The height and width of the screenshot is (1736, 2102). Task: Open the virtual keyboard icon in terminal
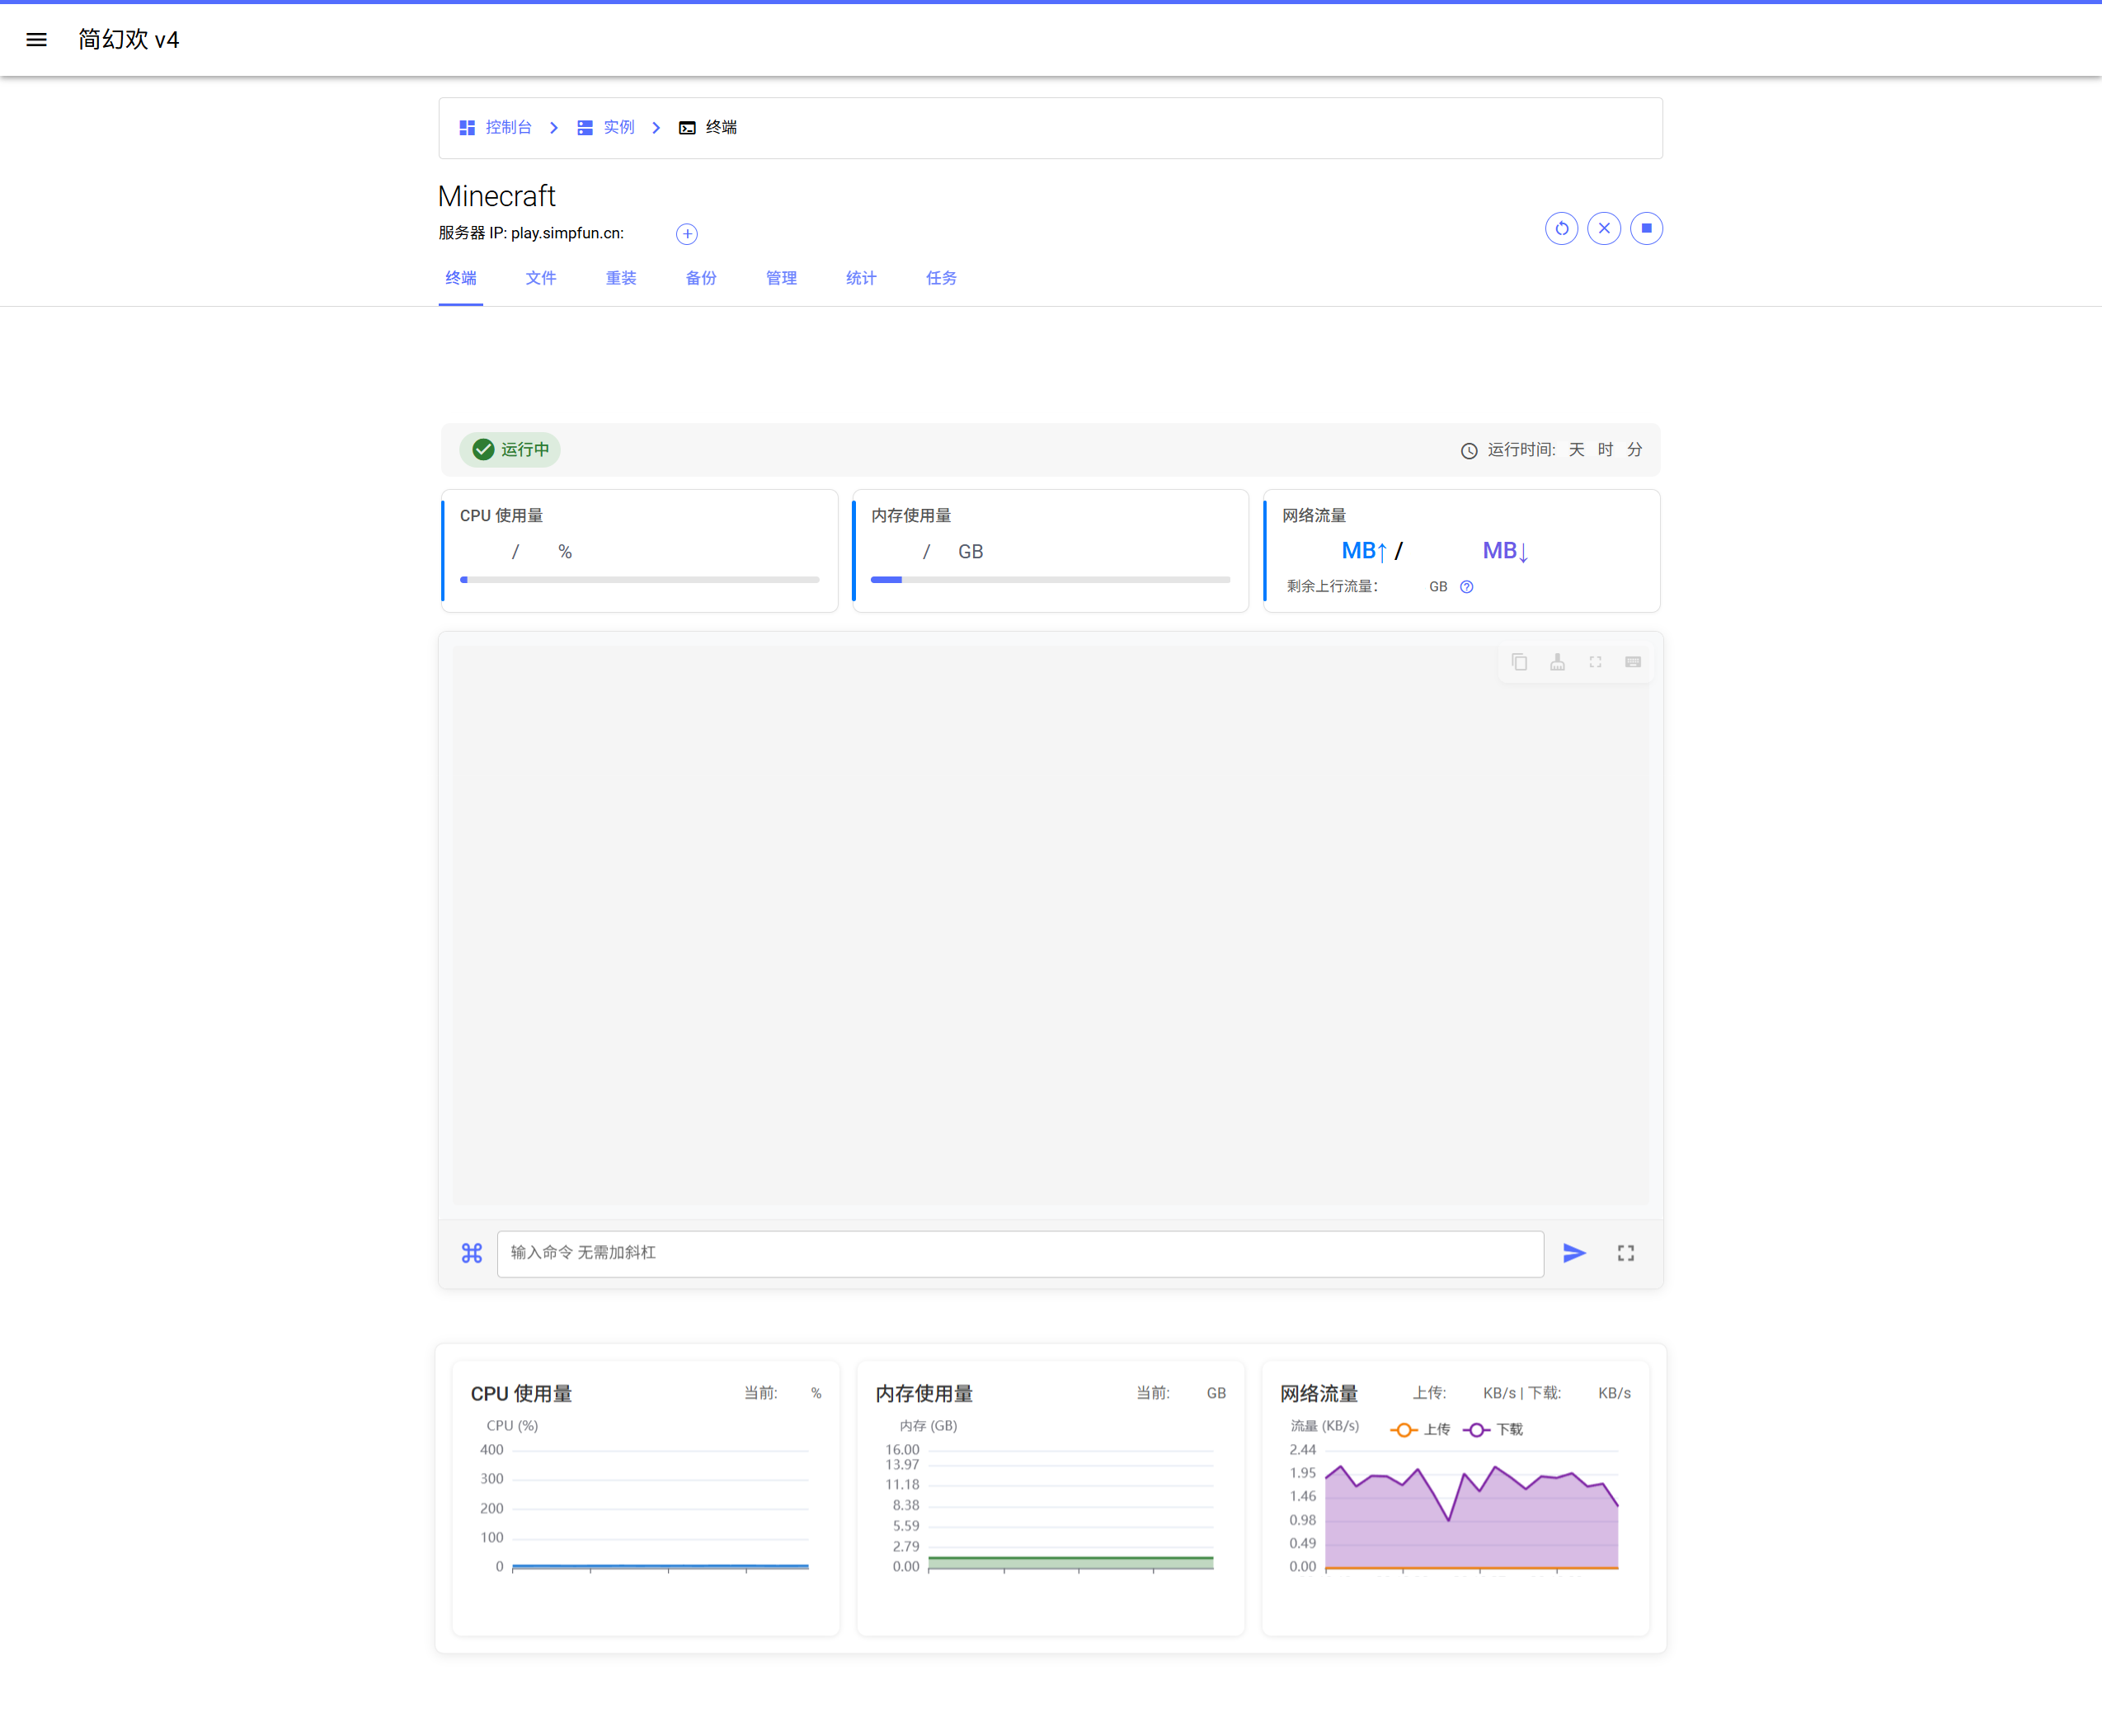point(1633,662)
